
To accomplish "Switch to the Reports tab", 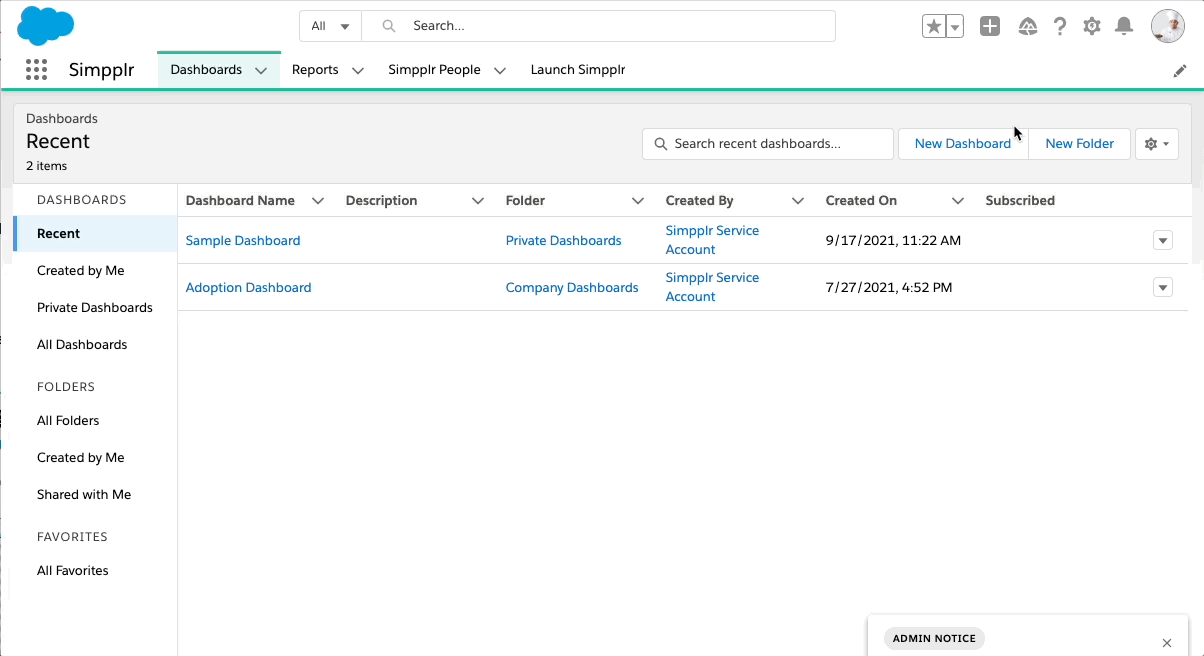I will (x=315, y=70).
